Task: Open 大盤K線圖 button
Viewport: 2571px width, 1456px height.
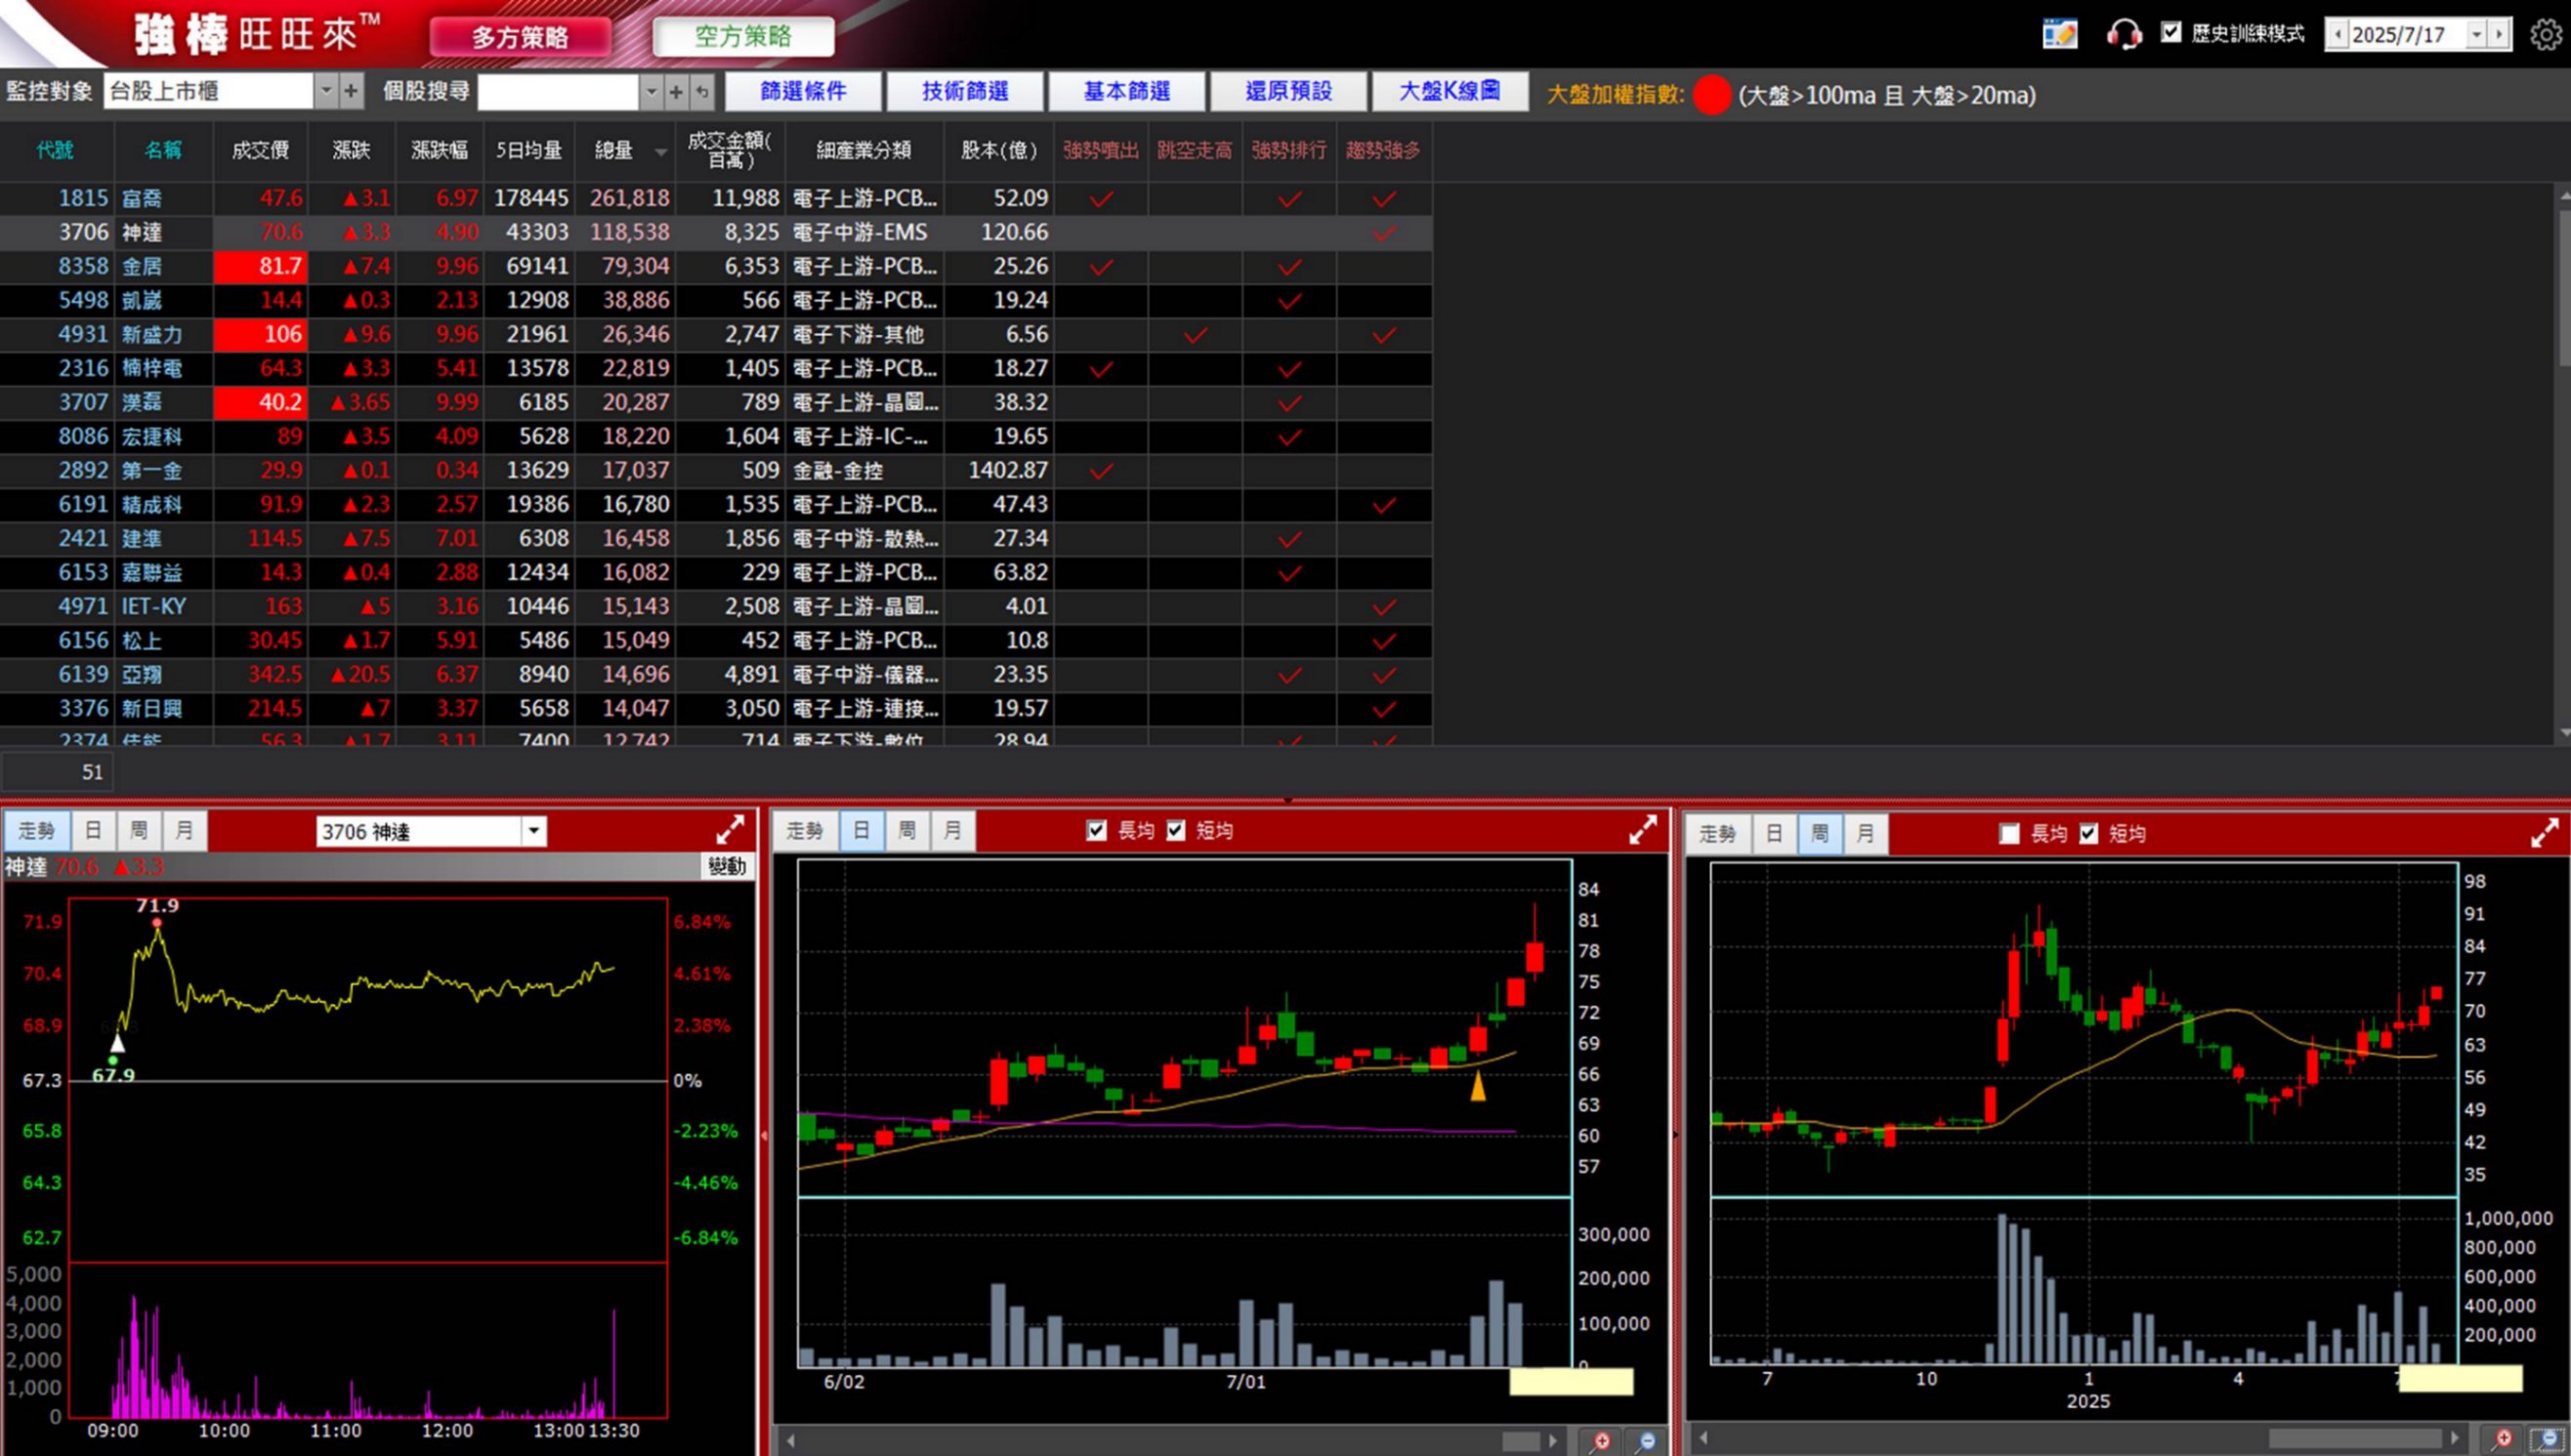Action: coord(1449,92)
